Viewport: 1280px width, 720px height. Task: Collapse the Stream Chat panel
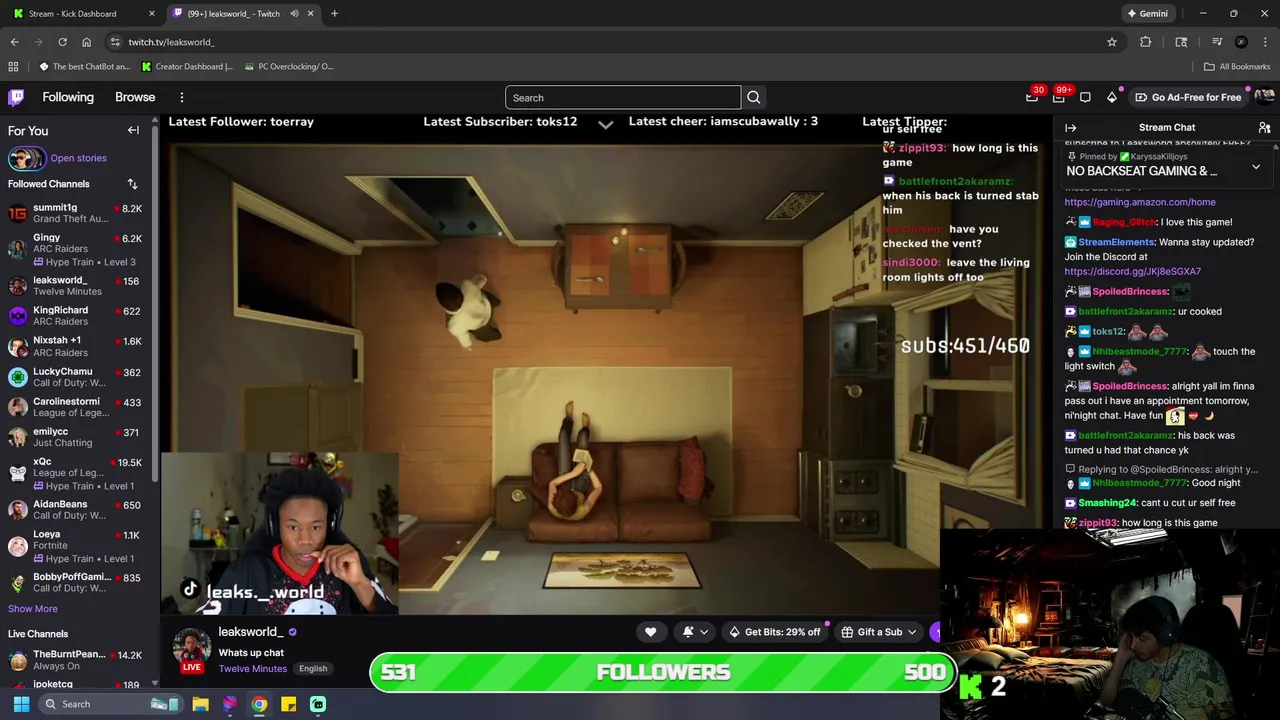click(x=1070, y=128)
